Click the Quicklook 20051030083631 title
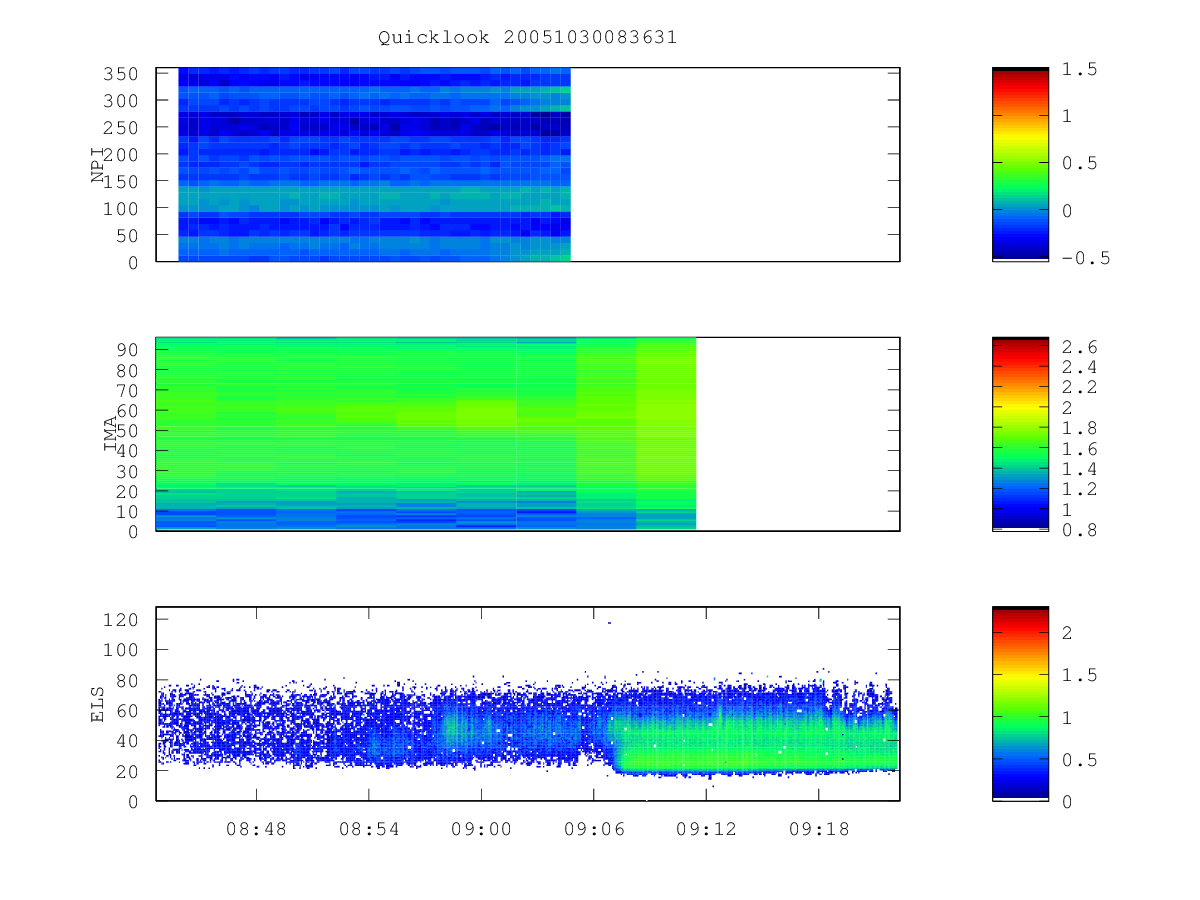 pyautogui.click(x=528, y=38)
